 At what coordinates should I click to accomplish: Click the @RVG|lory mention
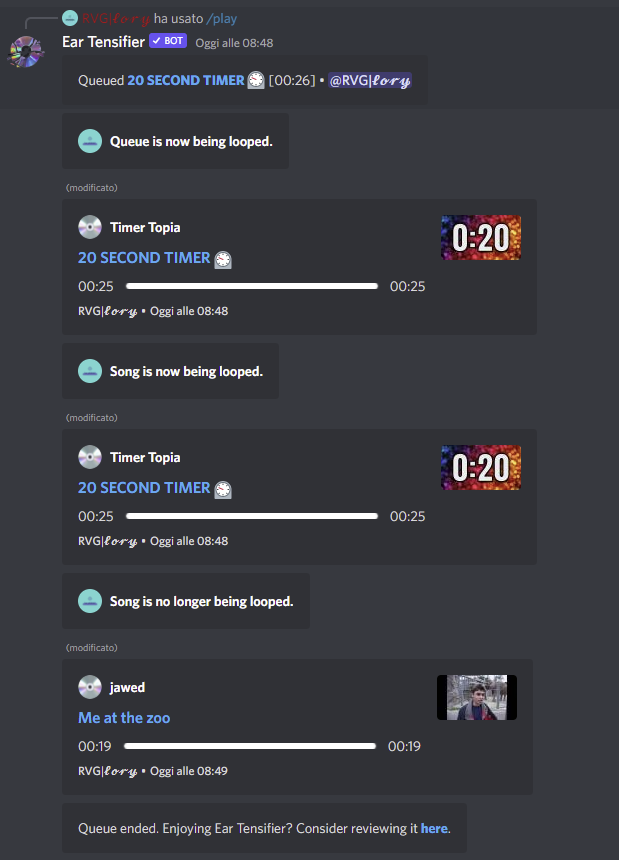[x=370, y=81]
